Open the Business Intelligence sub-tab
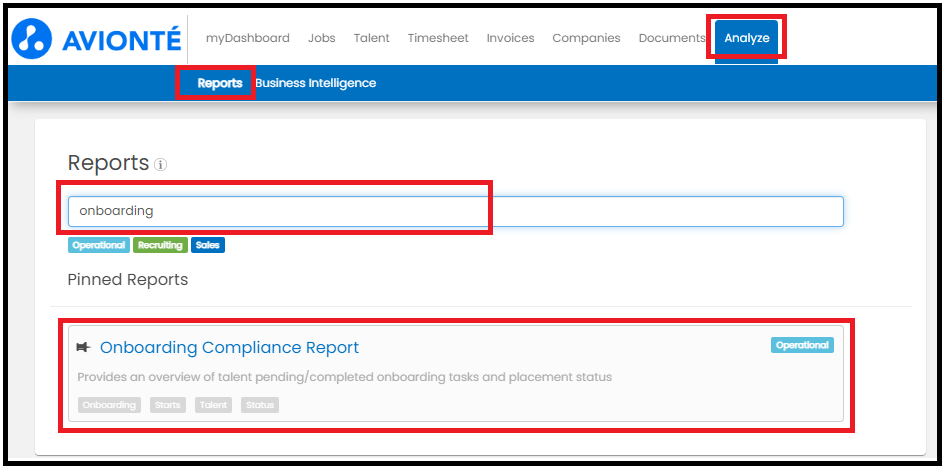943x471 pixels. pos(316,83)
